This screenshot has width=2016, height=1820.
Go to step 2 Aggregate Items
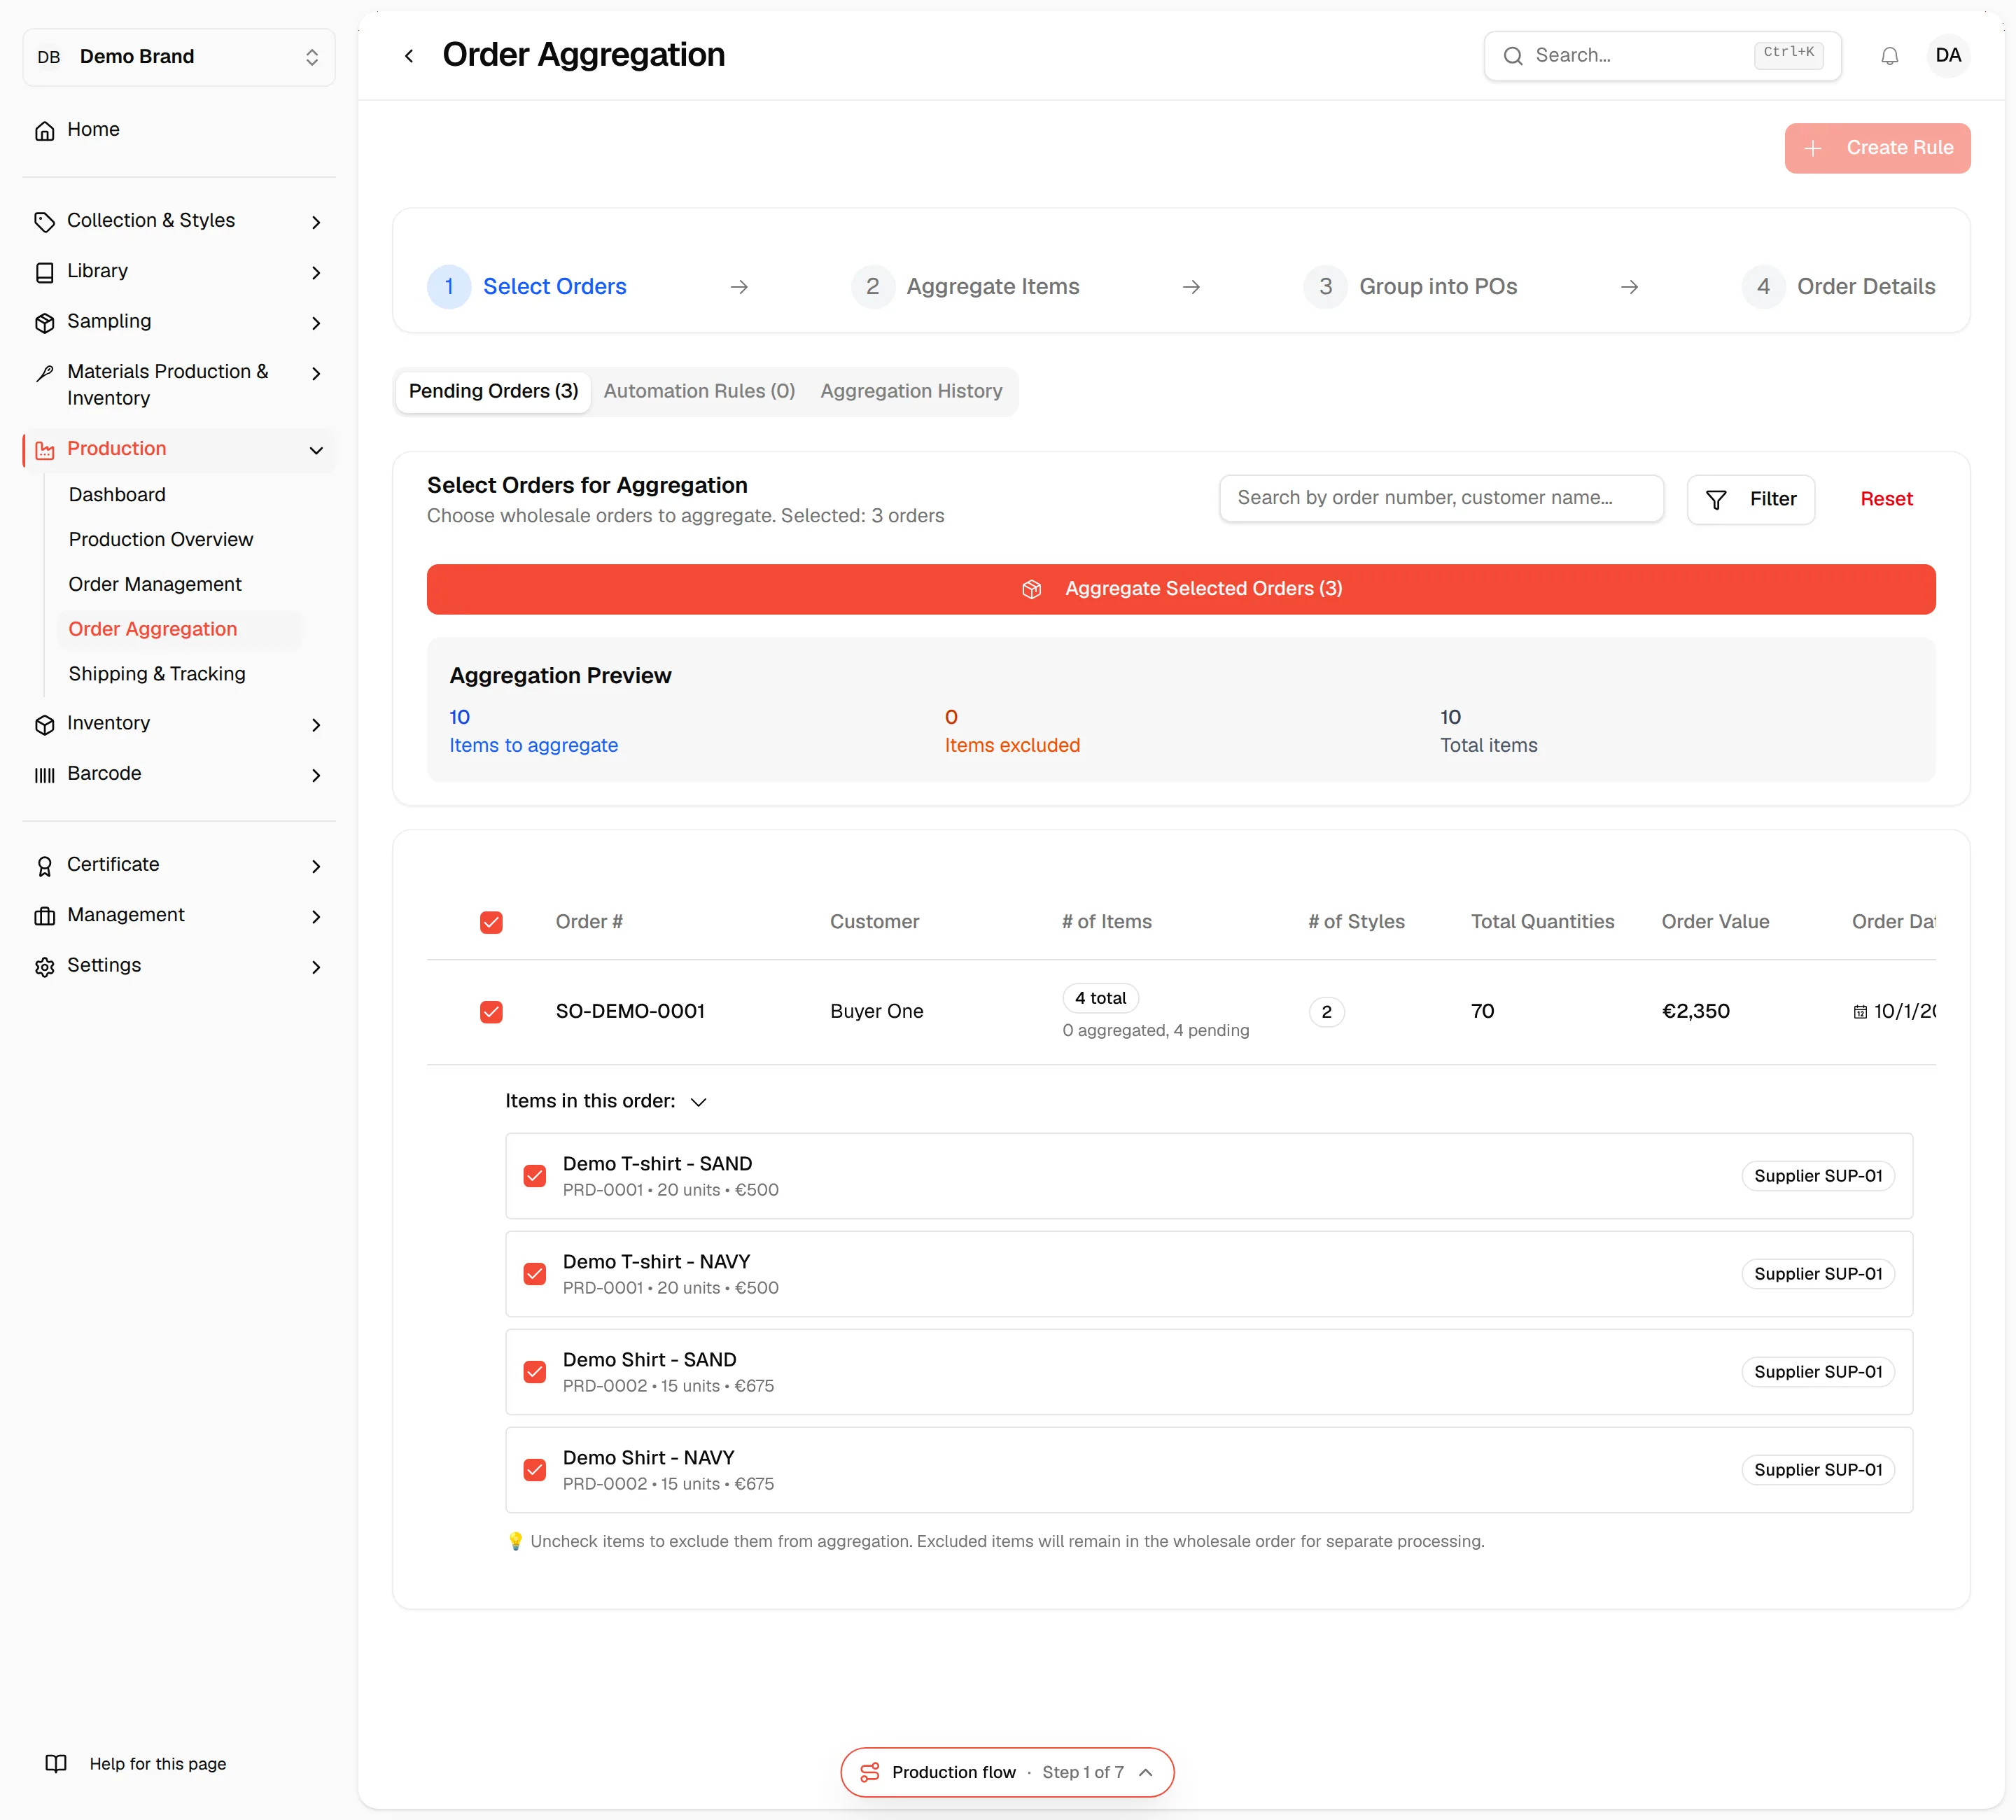pyautogui.click(x=966, y=287)
